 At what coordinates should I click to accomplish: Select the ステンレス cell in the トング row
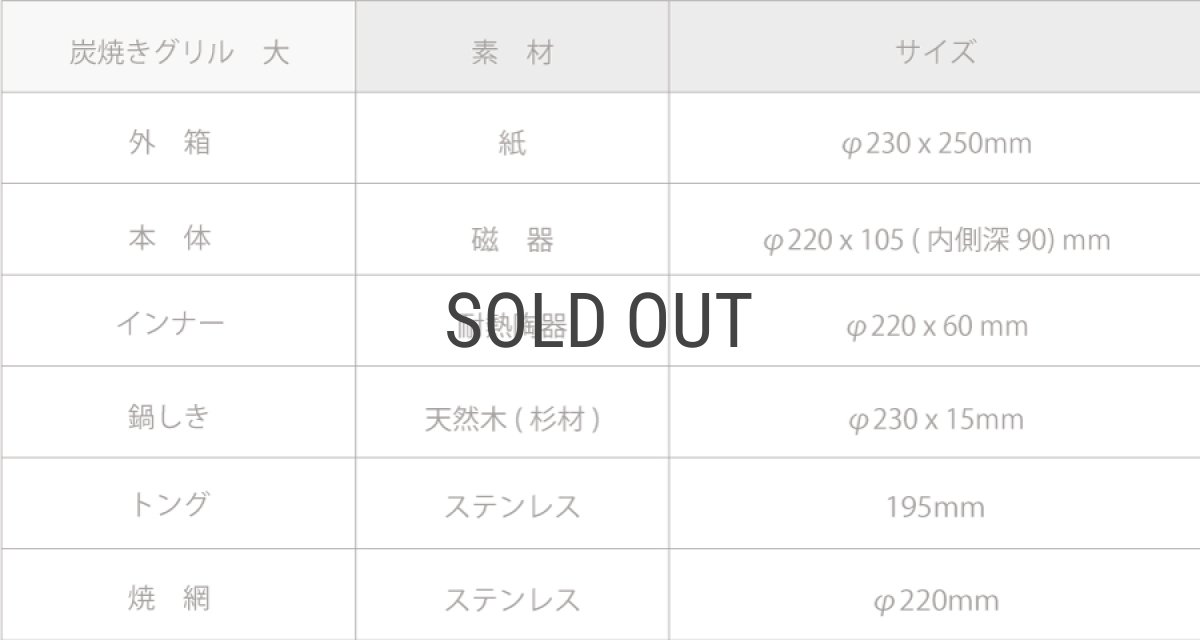pos(512,507)
